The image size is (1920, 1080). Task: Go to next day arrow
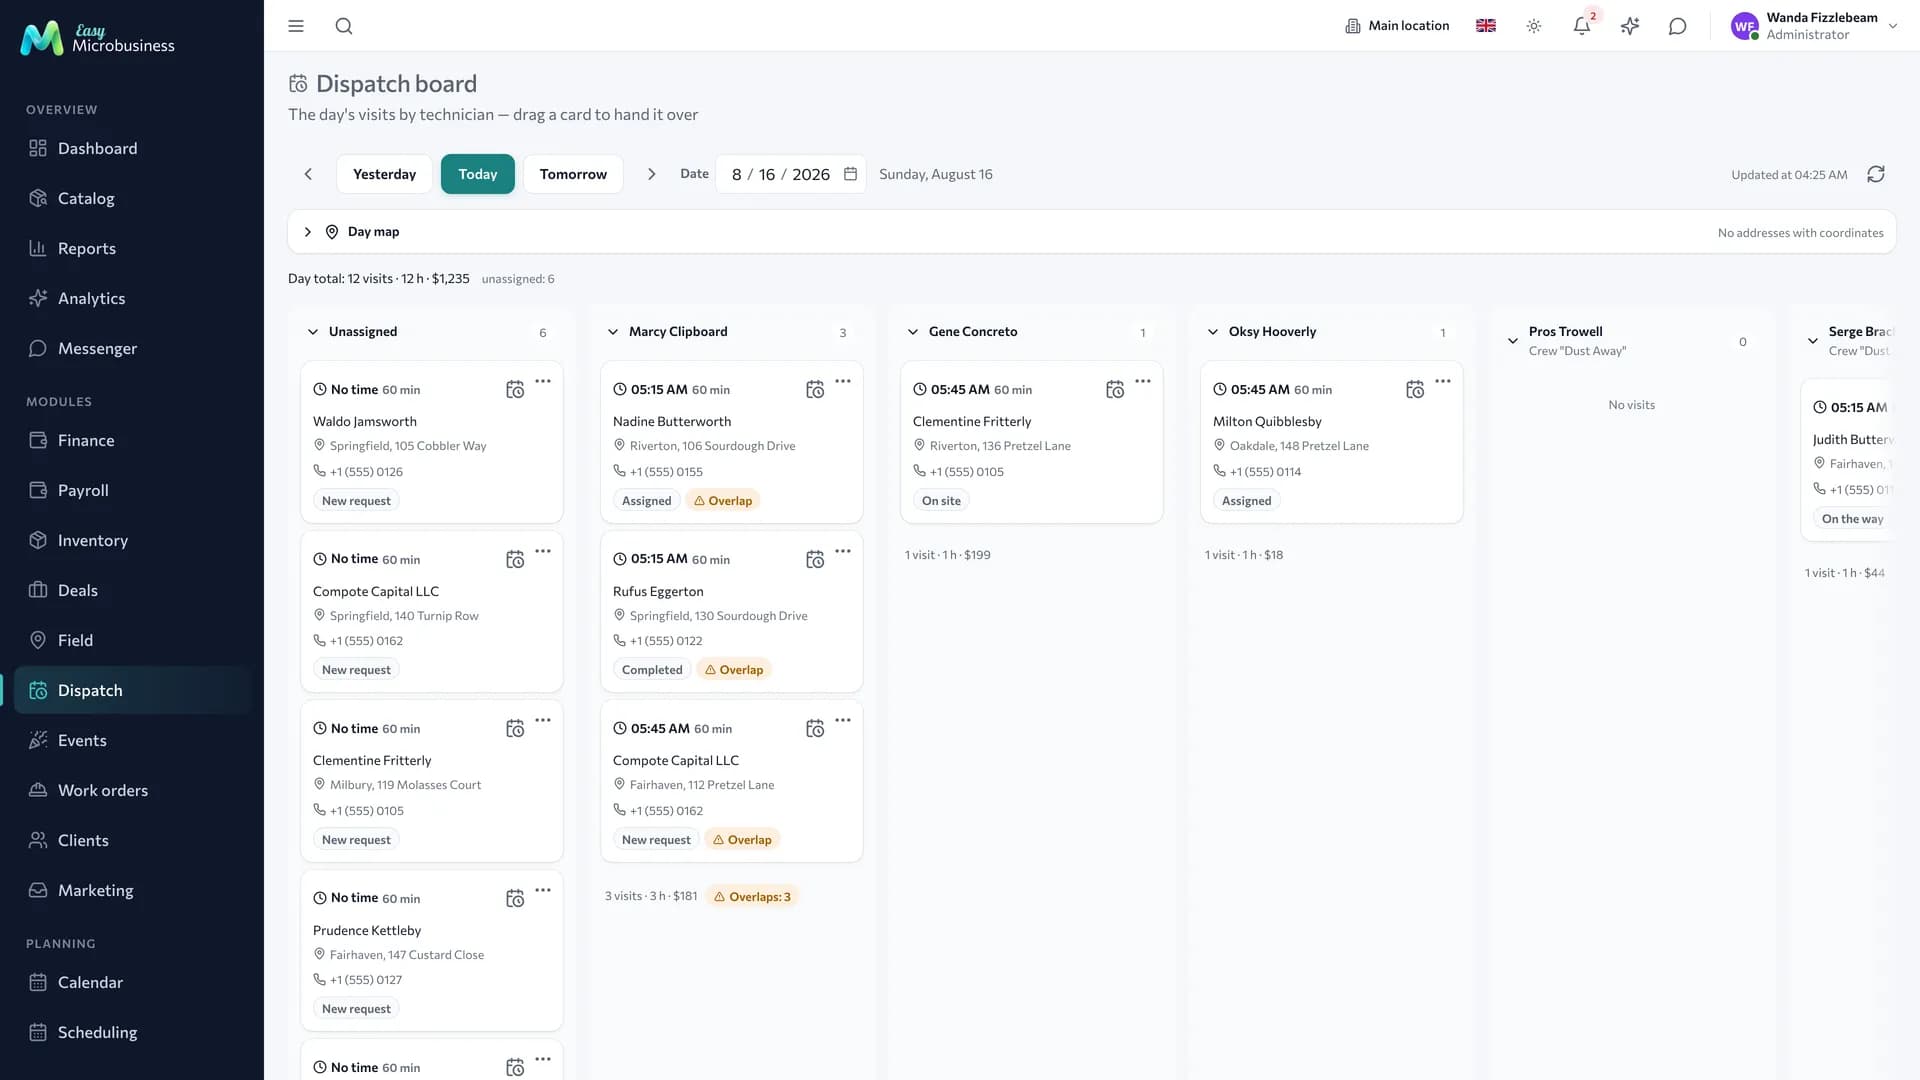pyautogui.click(x=652, y=174)
